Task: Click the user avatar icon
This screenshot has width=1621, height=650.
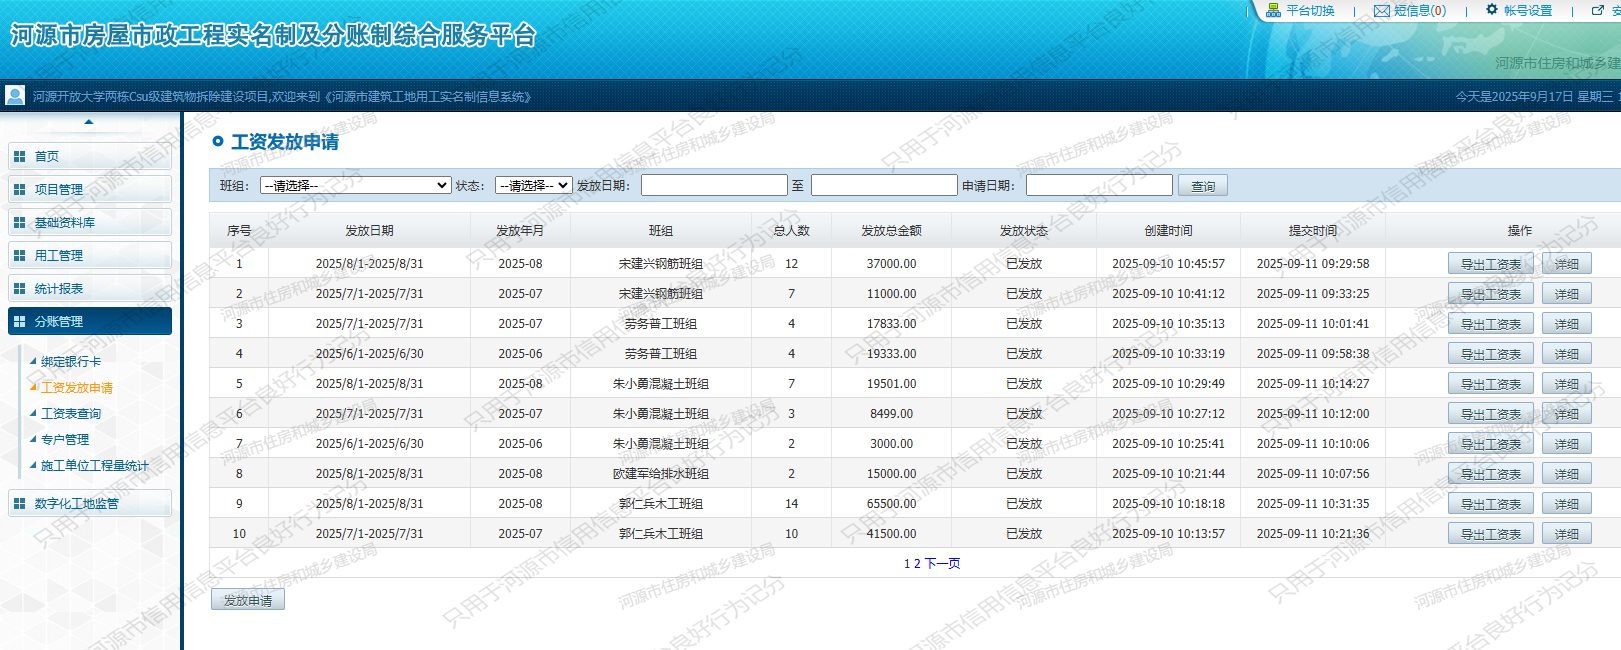Action: pos(15,96)
